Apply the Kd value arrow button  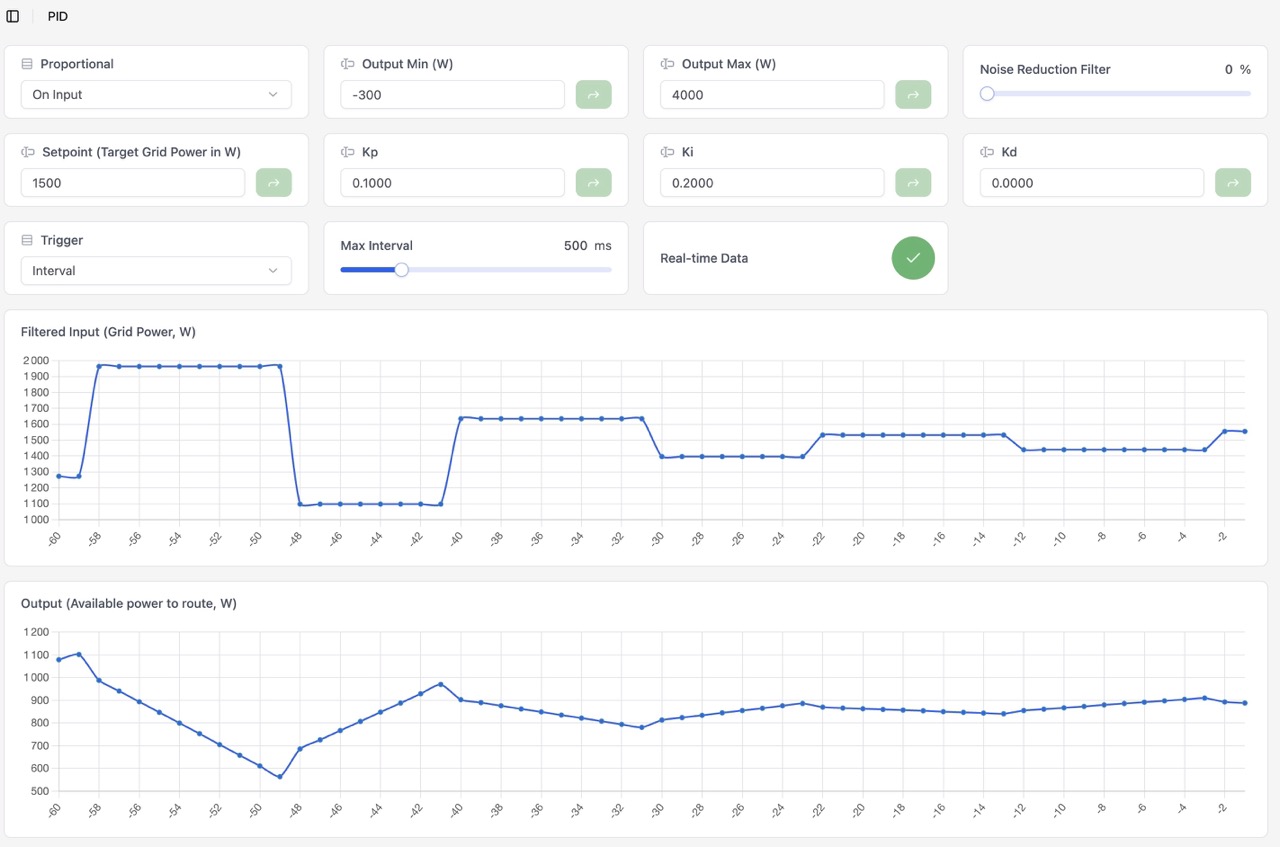(x=1233, y=183)
